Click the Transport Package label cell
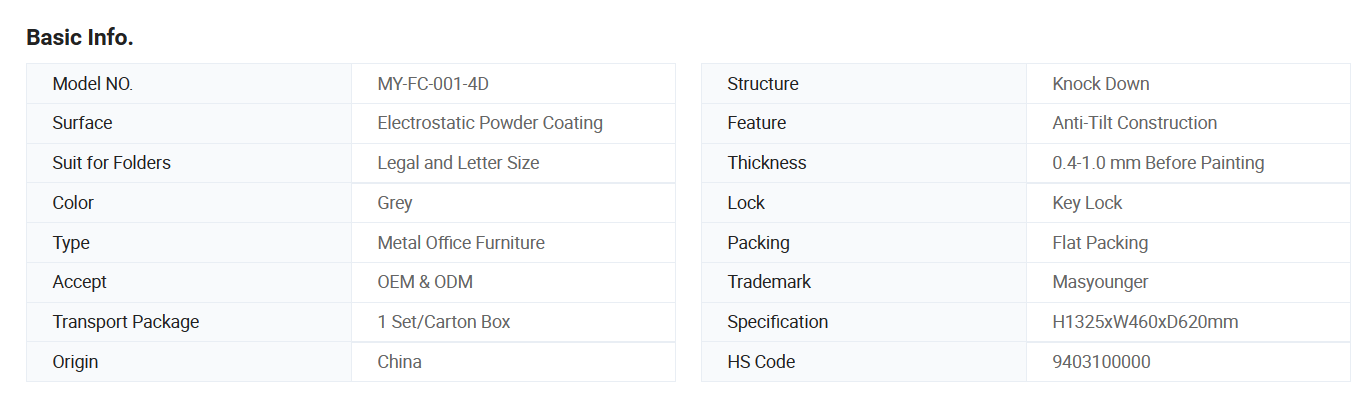The image size is (1371, 401). pyautogui.click(x=189, y=322)
